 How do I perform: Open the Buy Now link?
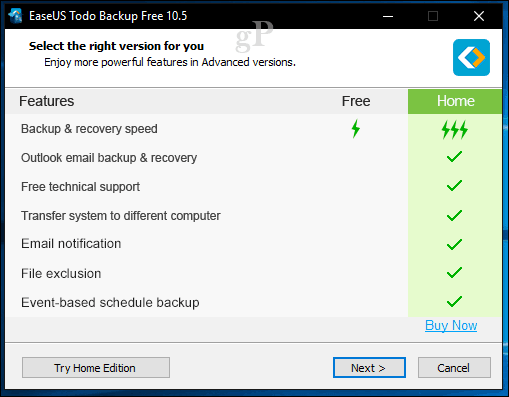click(x=451, y=325)
